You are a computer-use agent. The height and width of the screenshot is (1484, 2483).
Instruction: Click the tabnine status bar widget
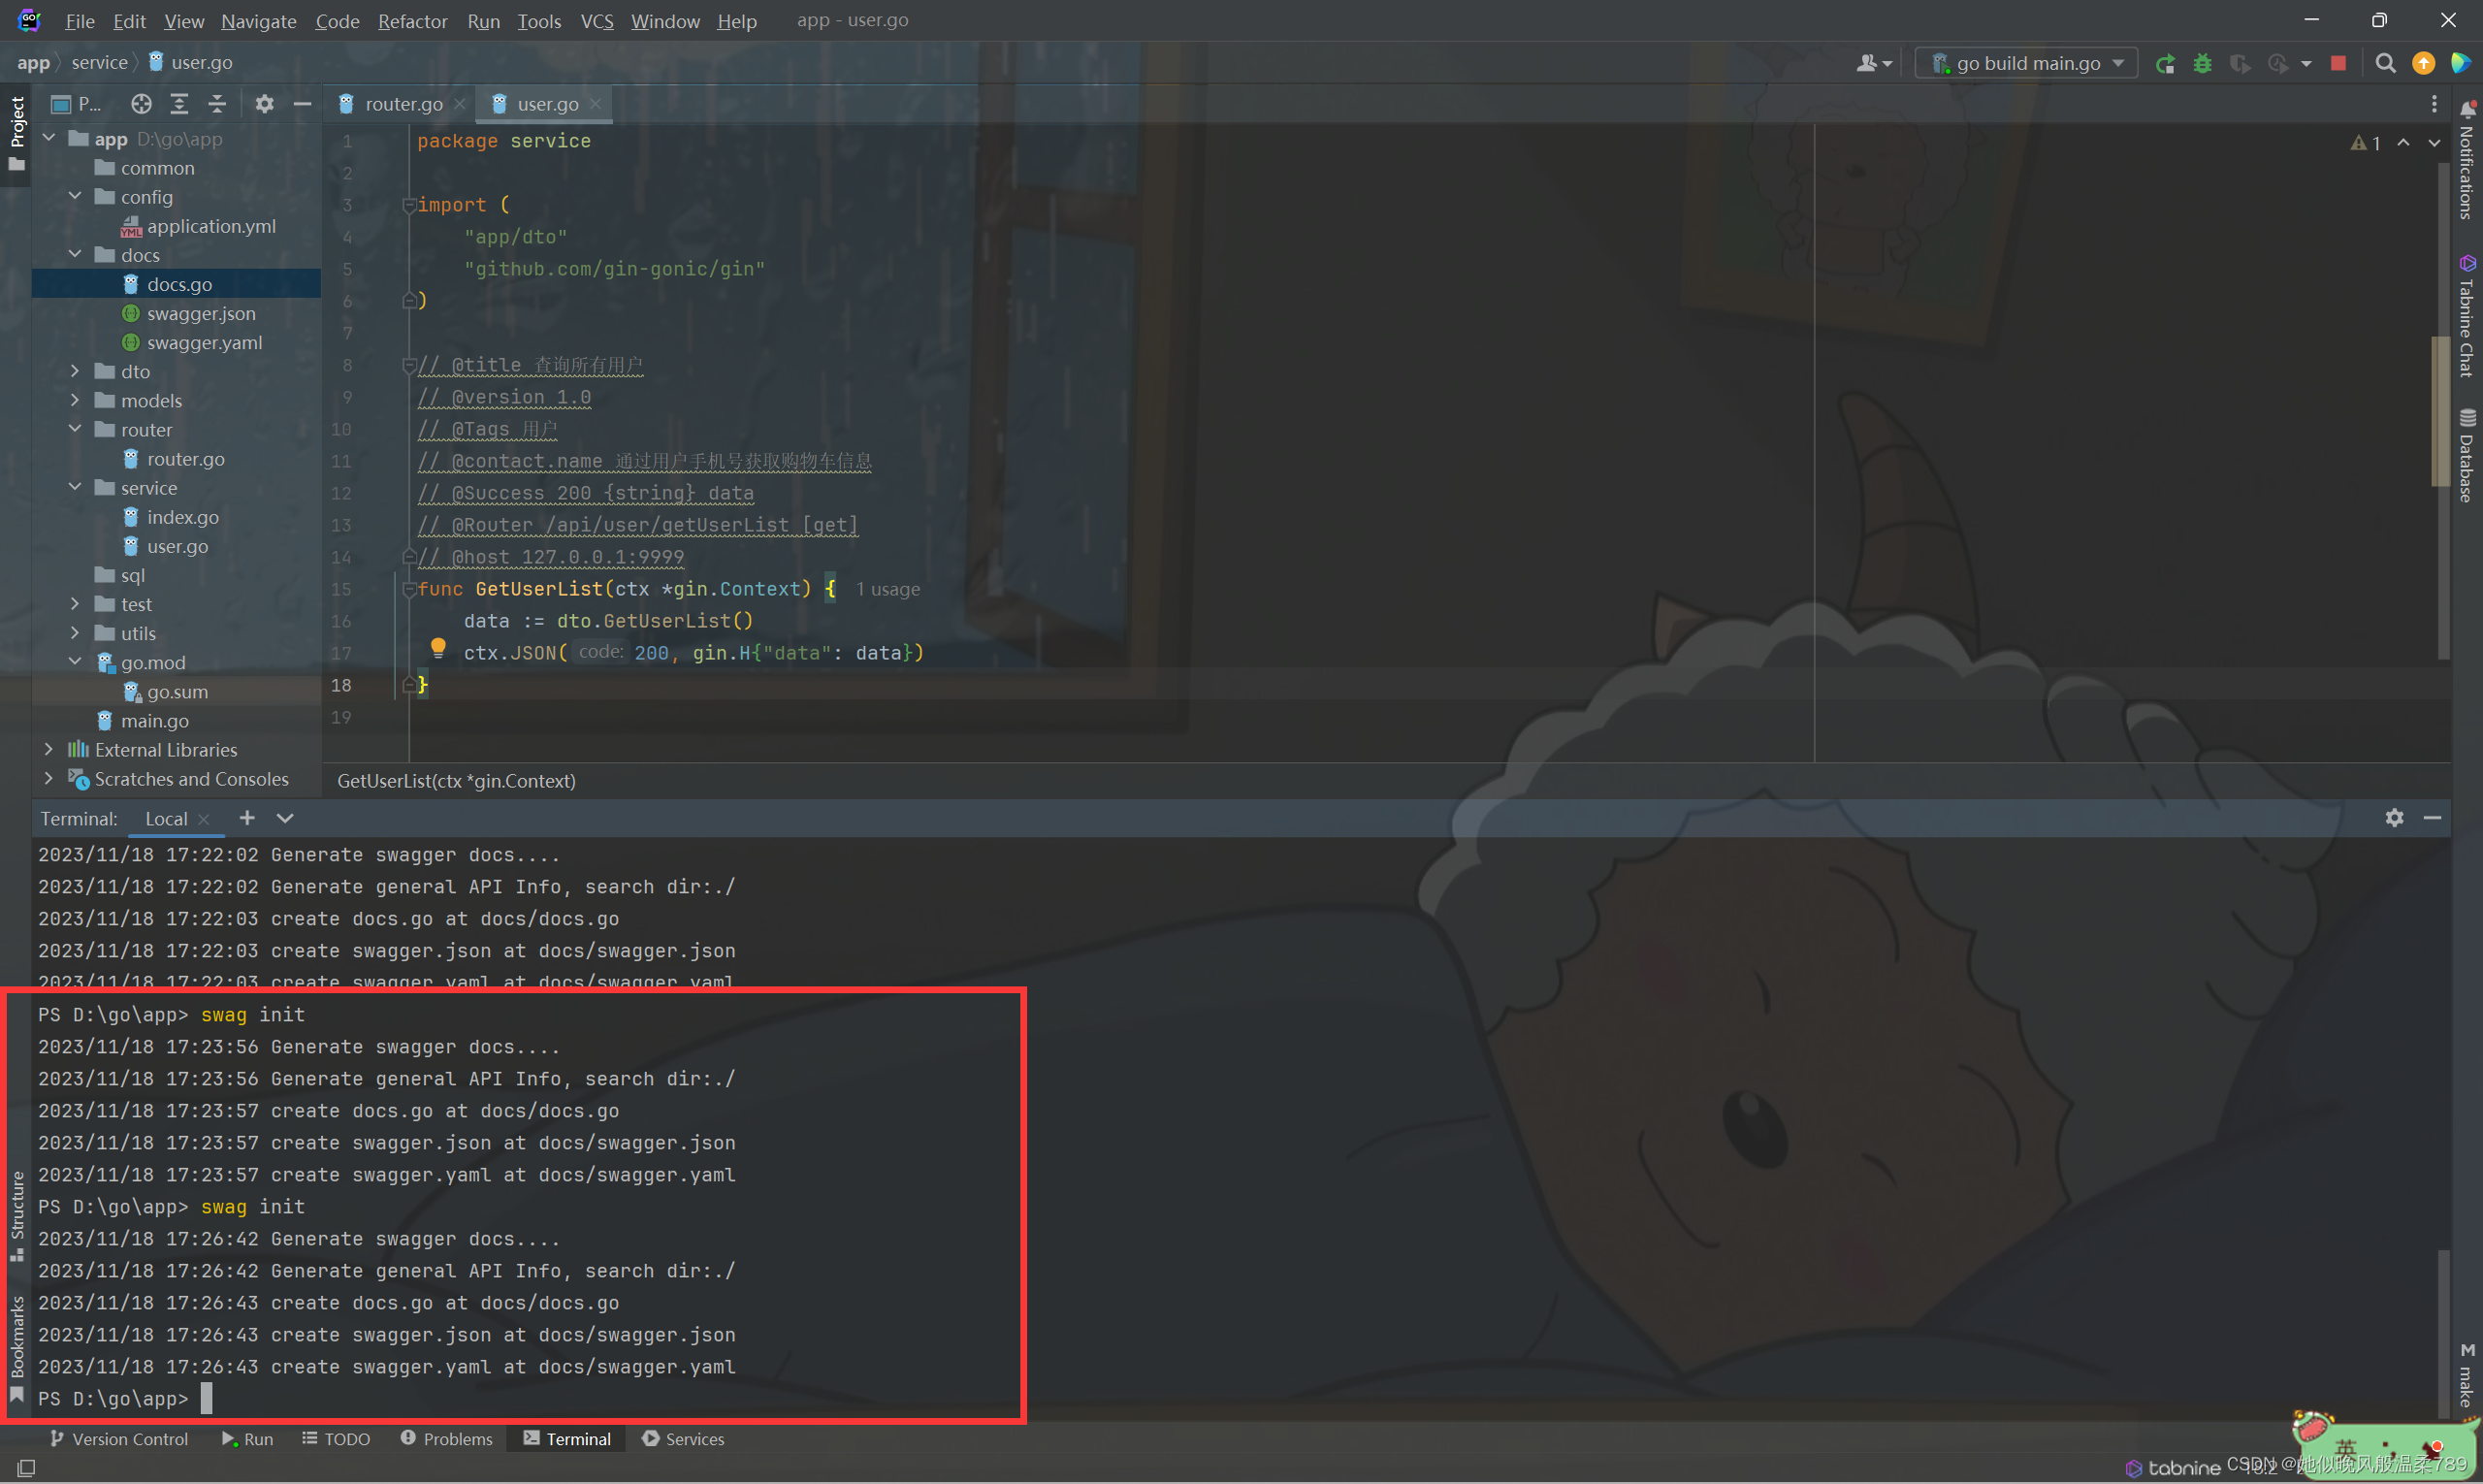pyautogui.click(x=2172, y=1467)
